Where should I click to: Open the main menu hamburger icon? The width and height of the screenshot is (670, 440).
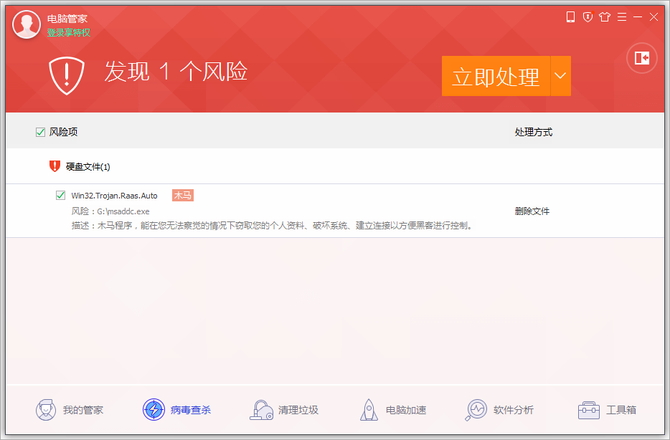click(x=622, y=17)
